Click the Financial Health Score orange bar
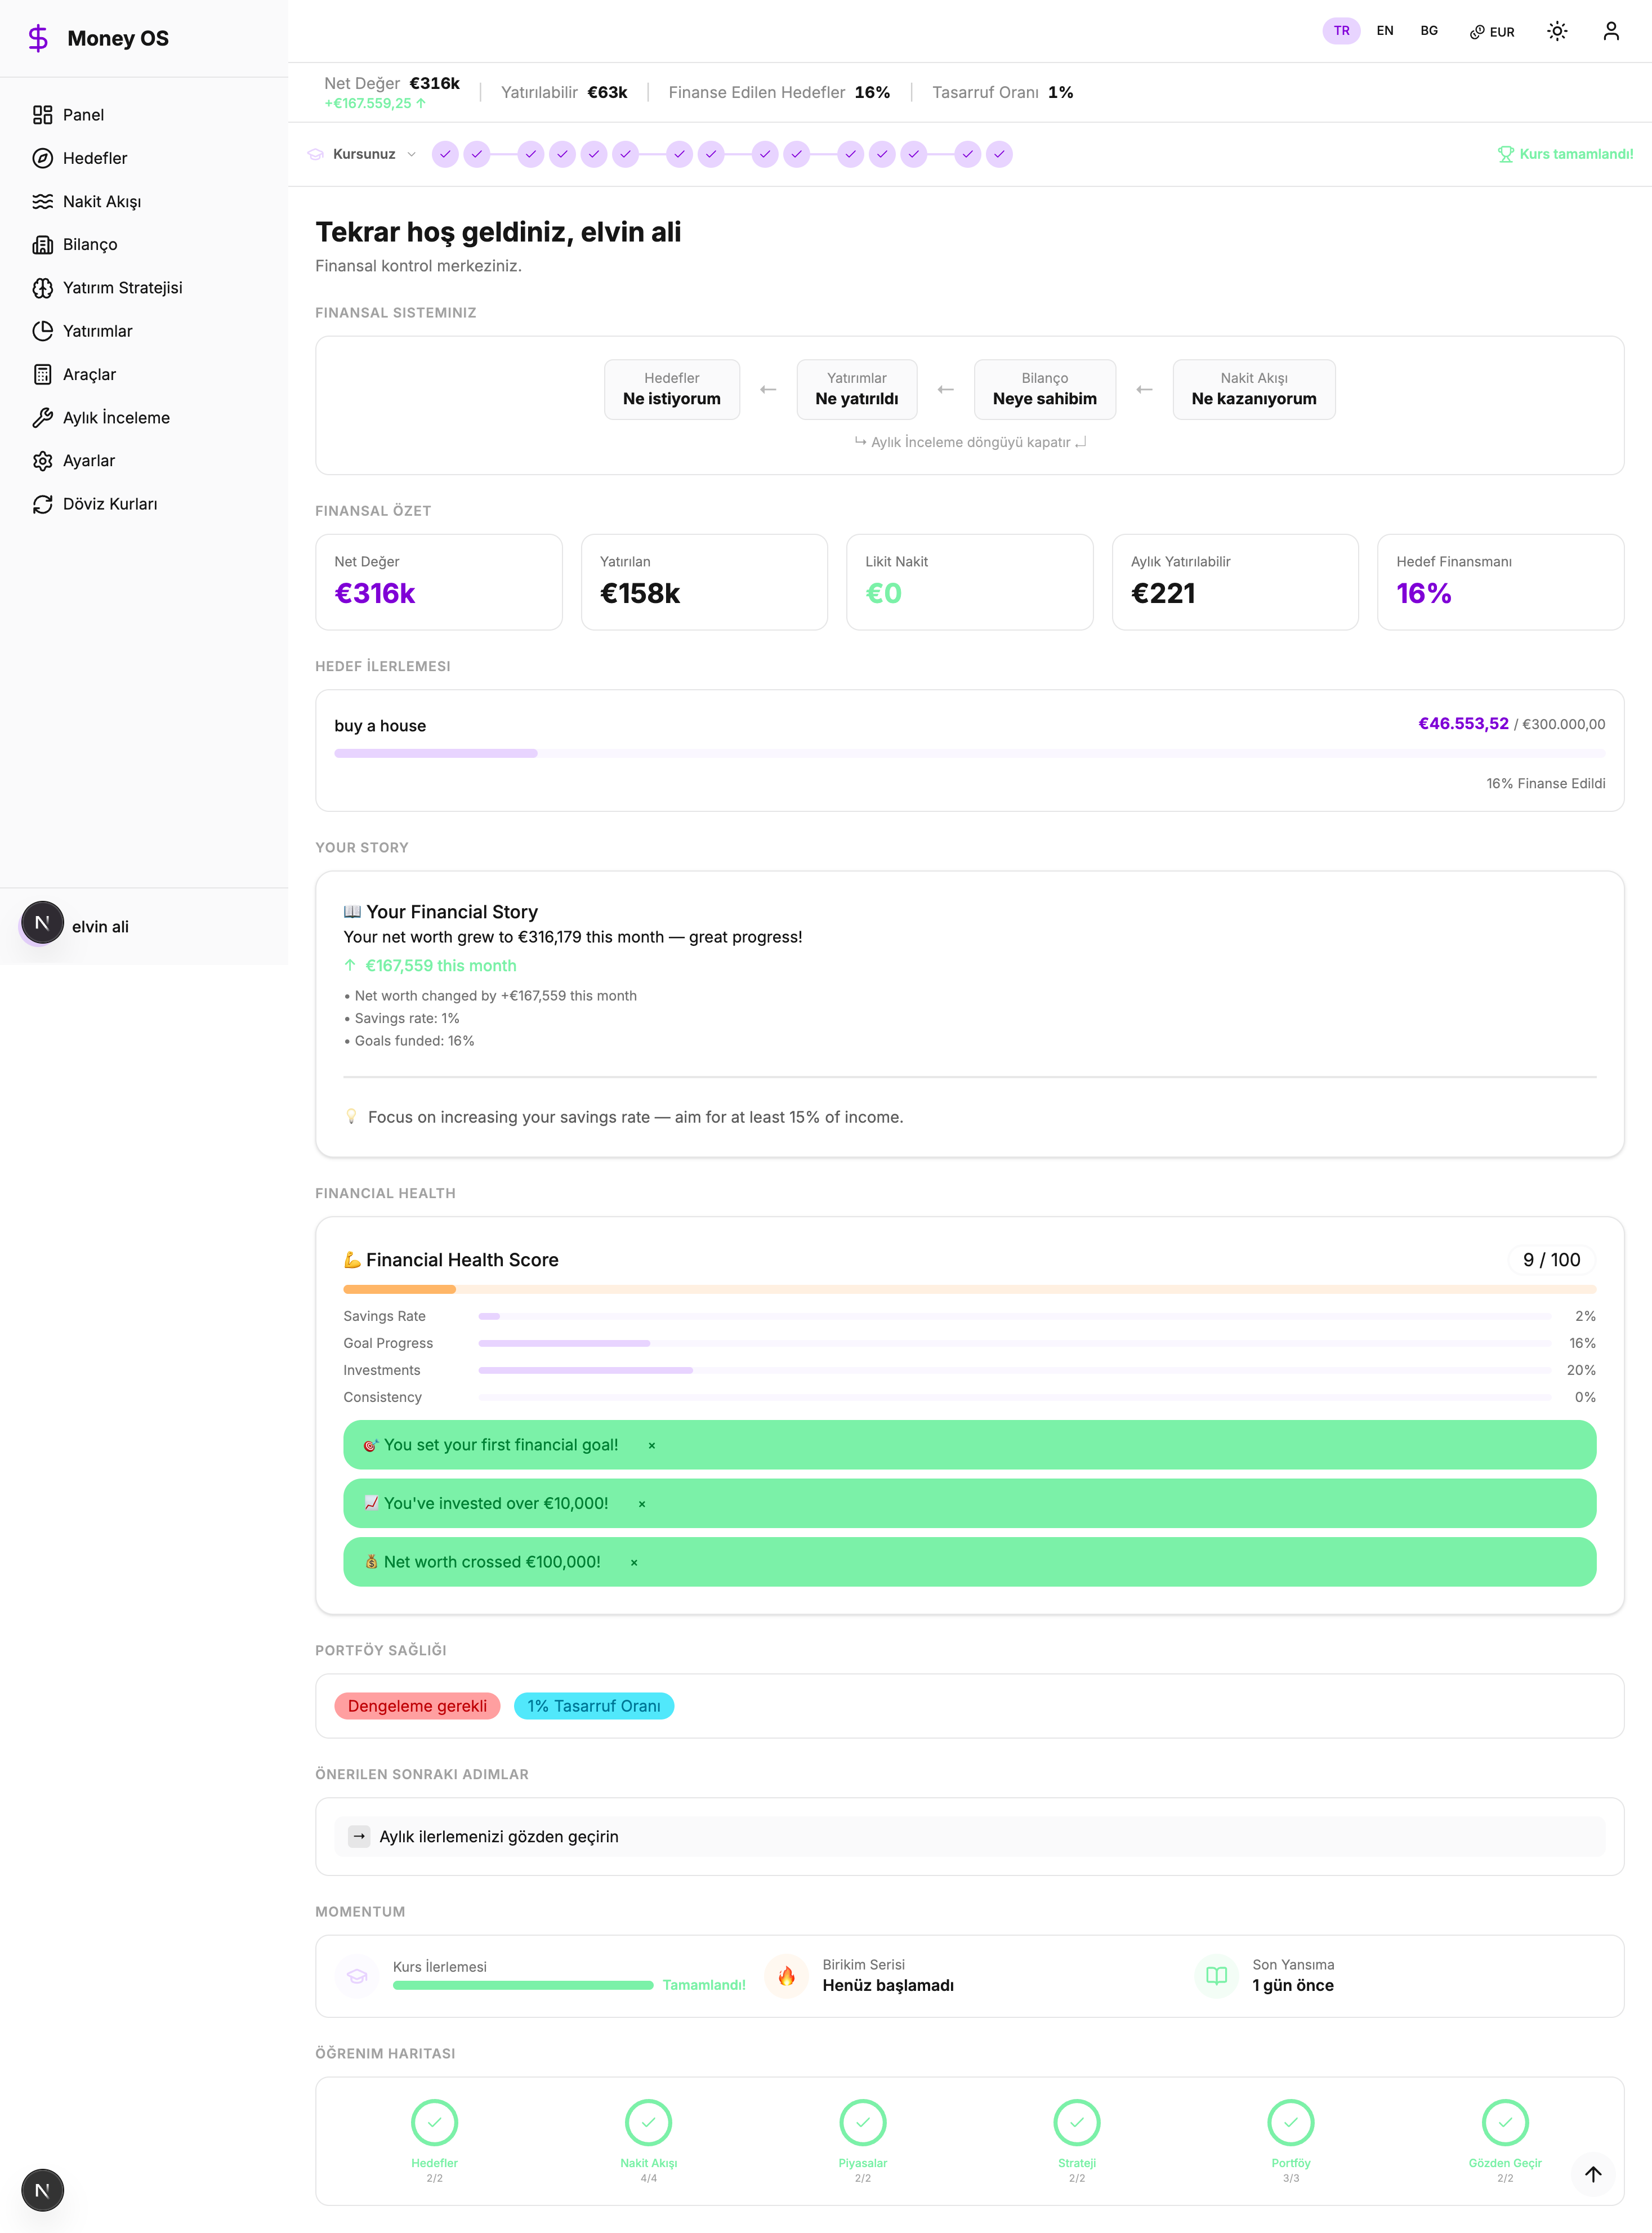 (970, 1289)
